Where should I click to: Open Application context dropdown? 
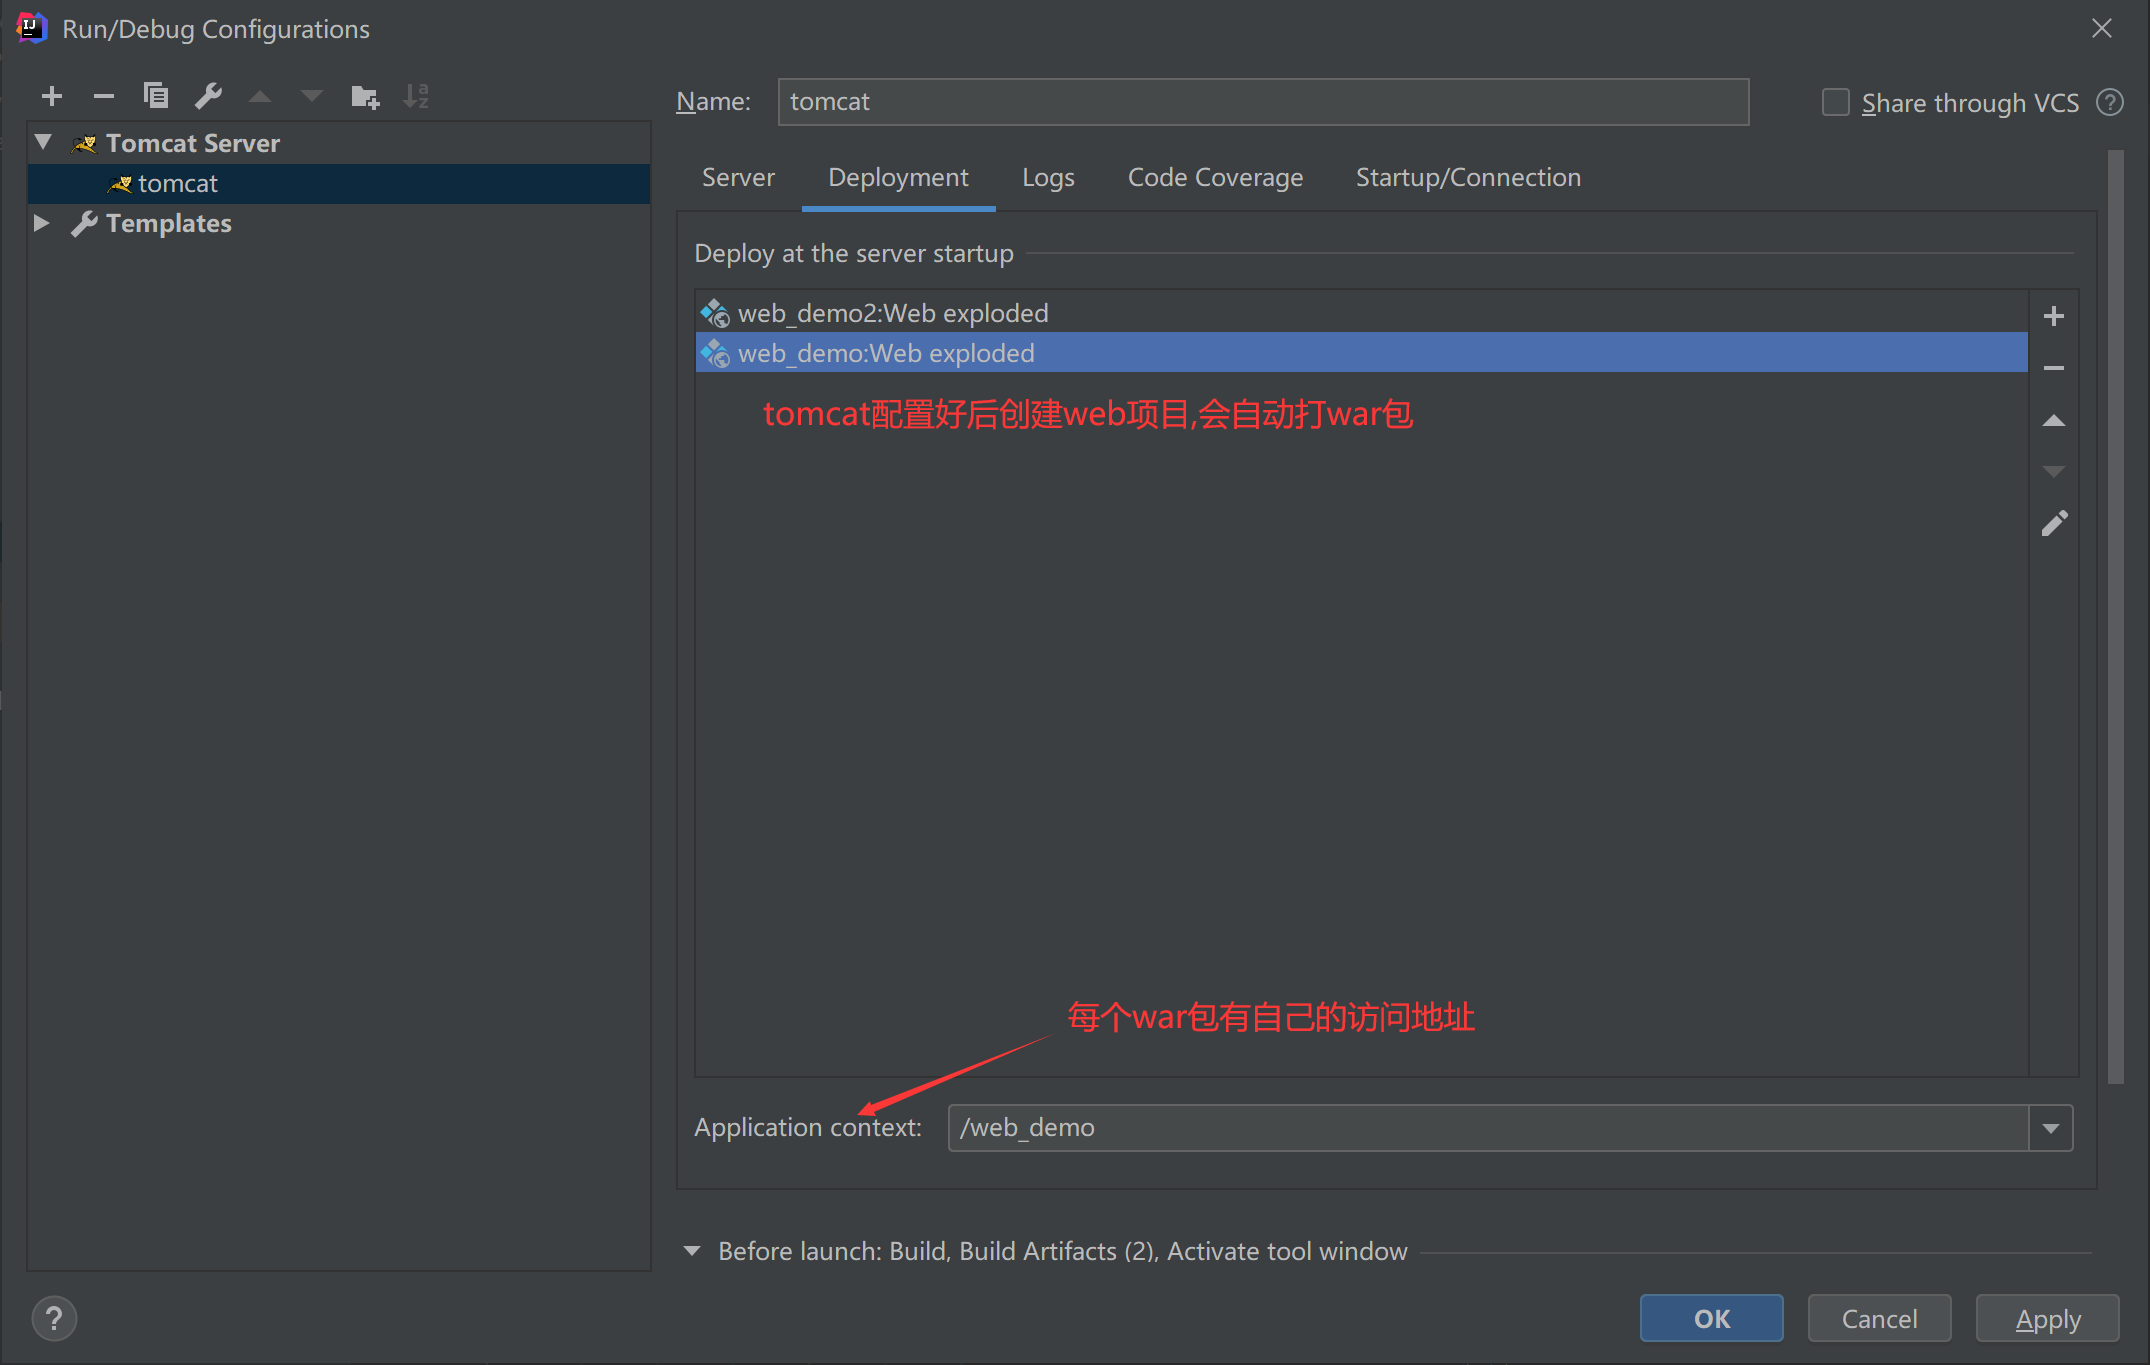(2051, 1128)
